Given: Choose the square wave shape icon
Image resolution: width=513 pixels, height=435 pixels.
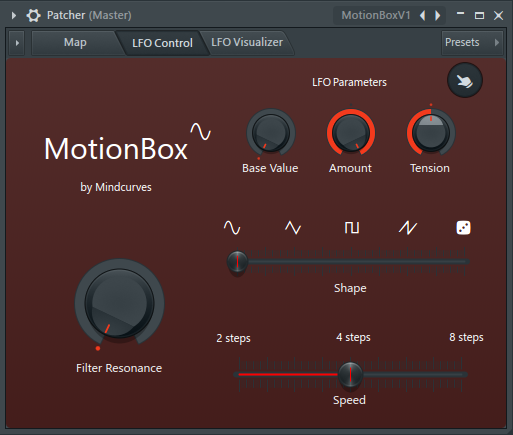Looking at the screenshot, I should coord(352,228).
